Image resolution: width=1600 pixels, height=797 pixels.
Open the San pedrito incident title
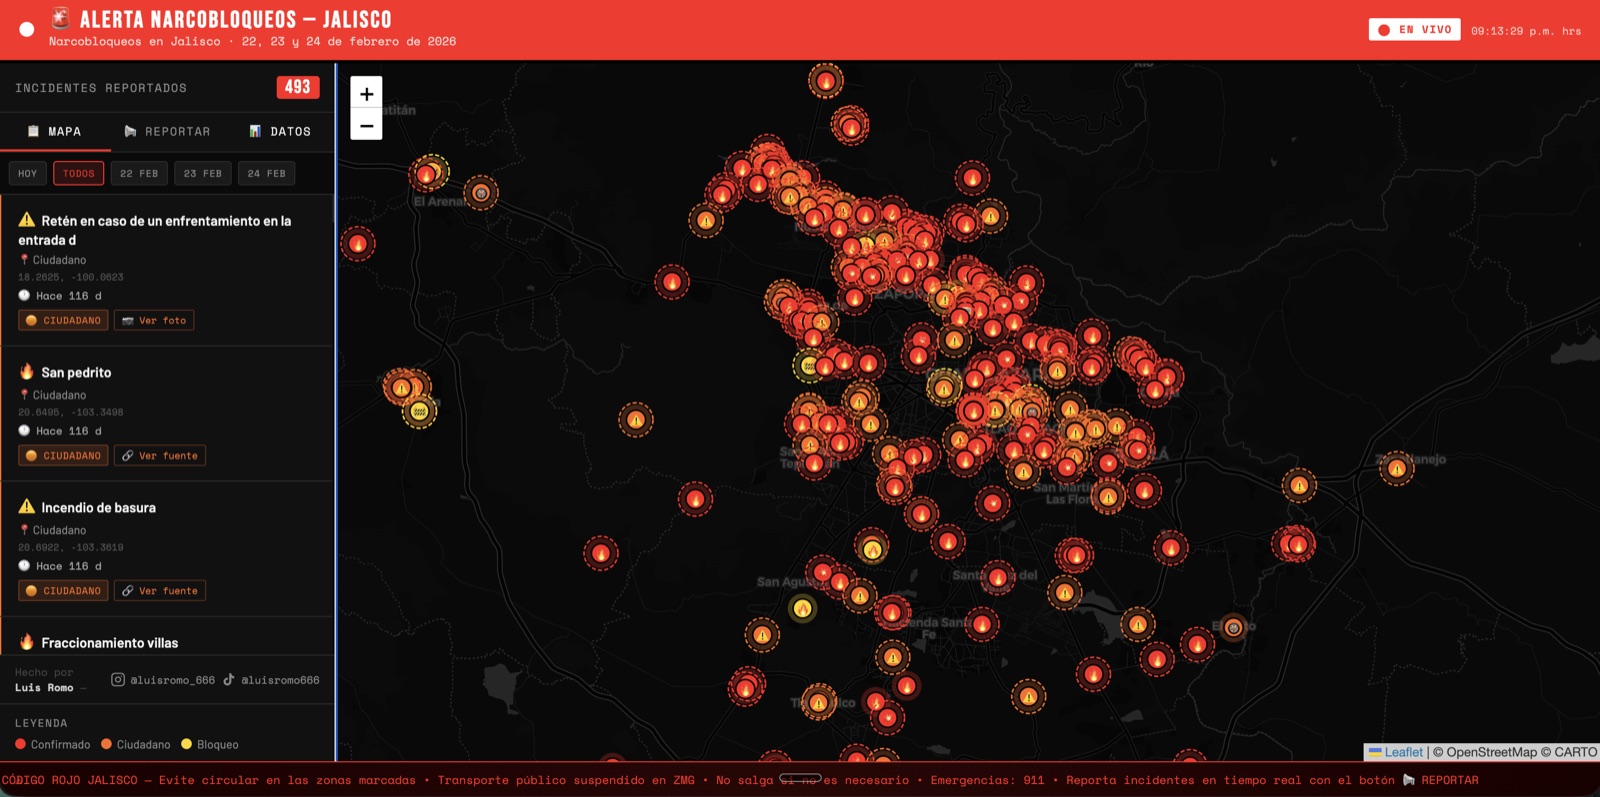pos(76,372)
